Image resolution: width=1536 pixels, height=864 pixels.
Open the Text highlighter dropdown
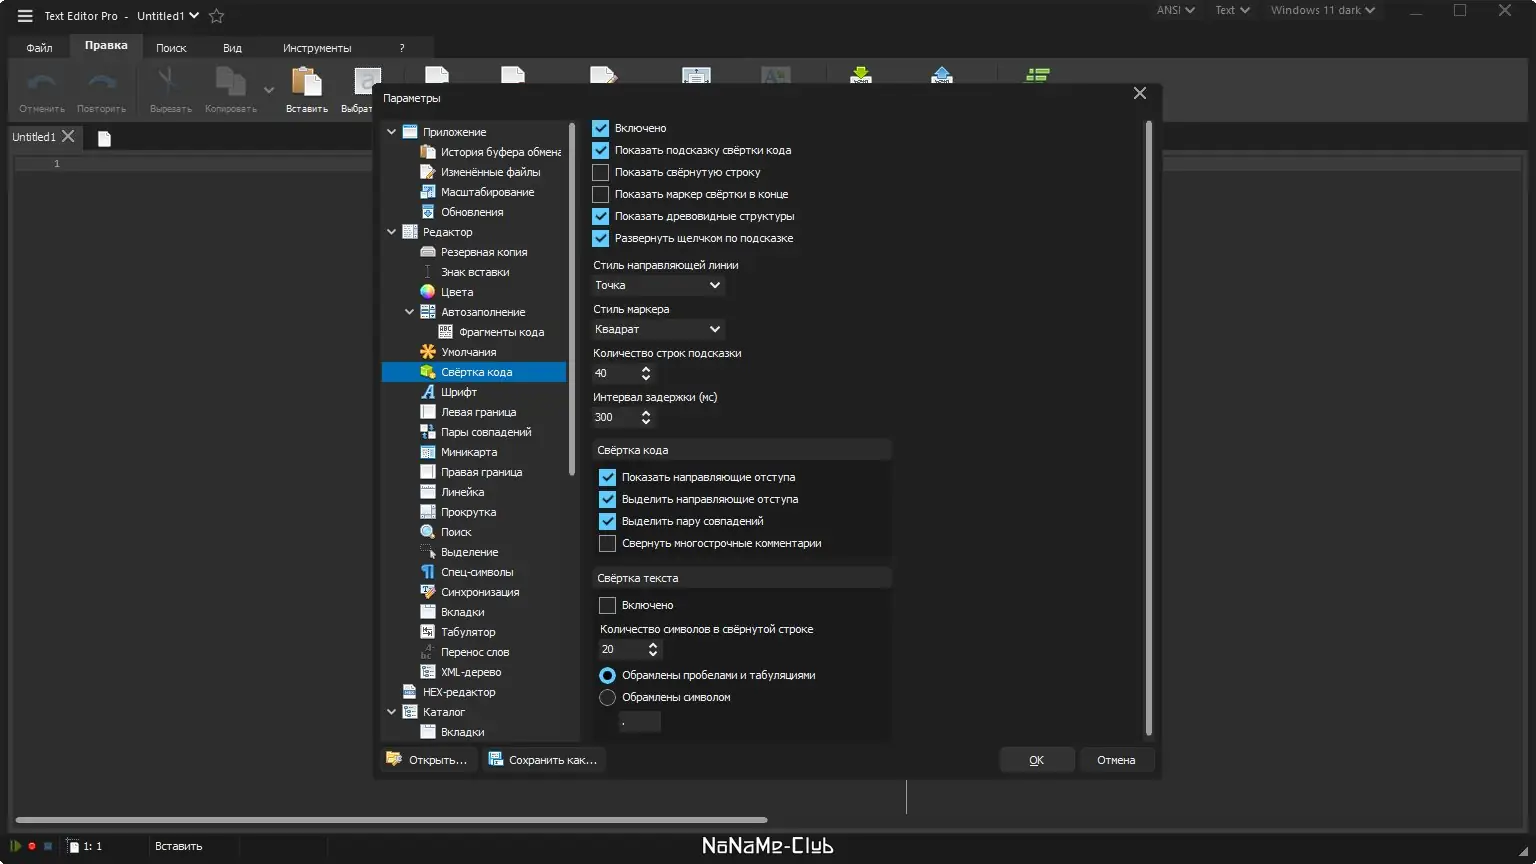pyautogui.click(x=1232, y=10)
